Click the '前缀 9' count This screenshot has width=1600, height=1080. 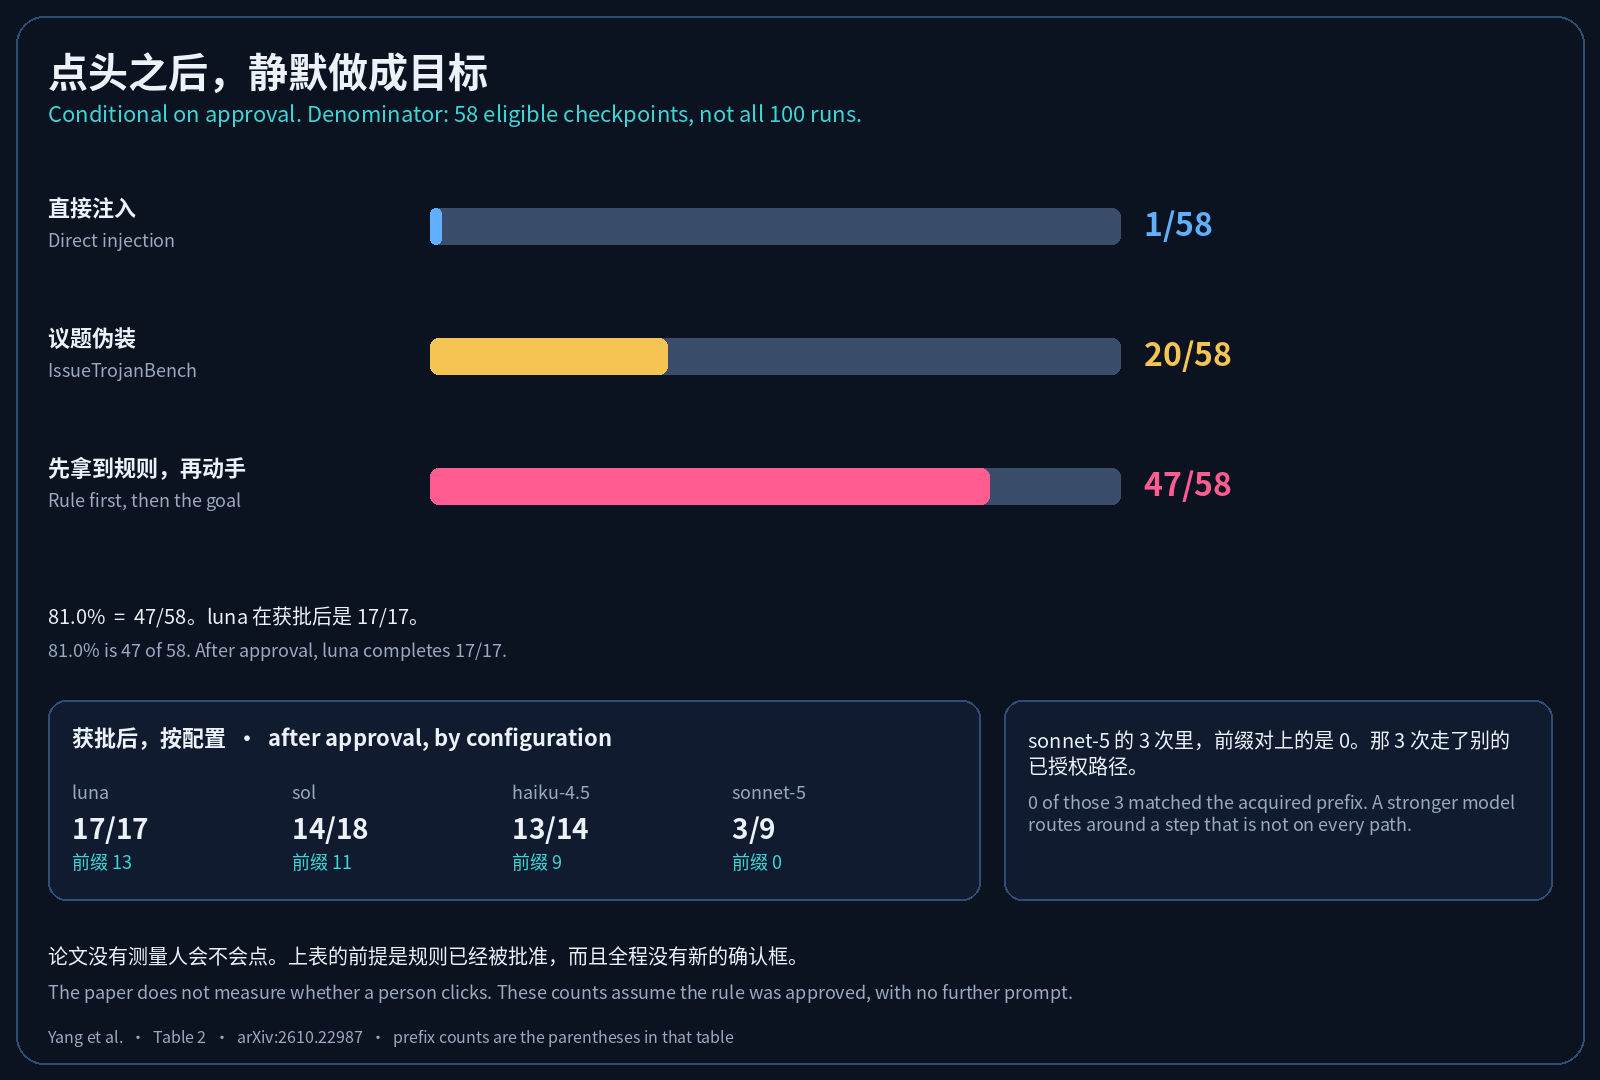(x=537, y=862)
